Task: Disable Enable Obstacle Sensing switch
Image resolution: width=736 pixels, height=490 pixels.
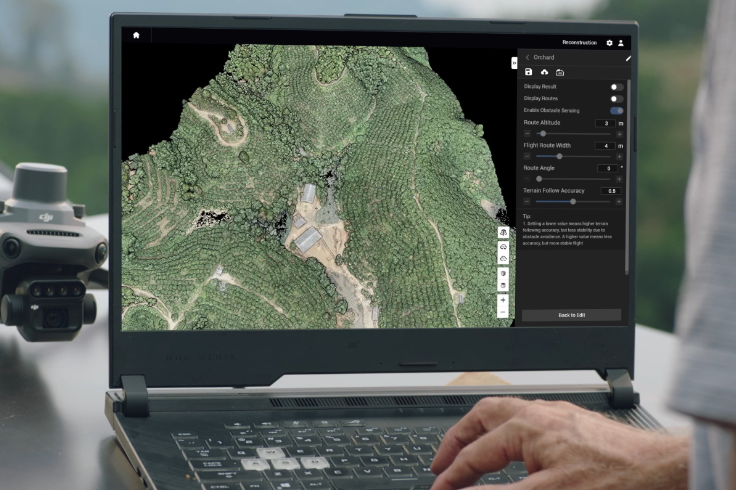Action: 616,111
